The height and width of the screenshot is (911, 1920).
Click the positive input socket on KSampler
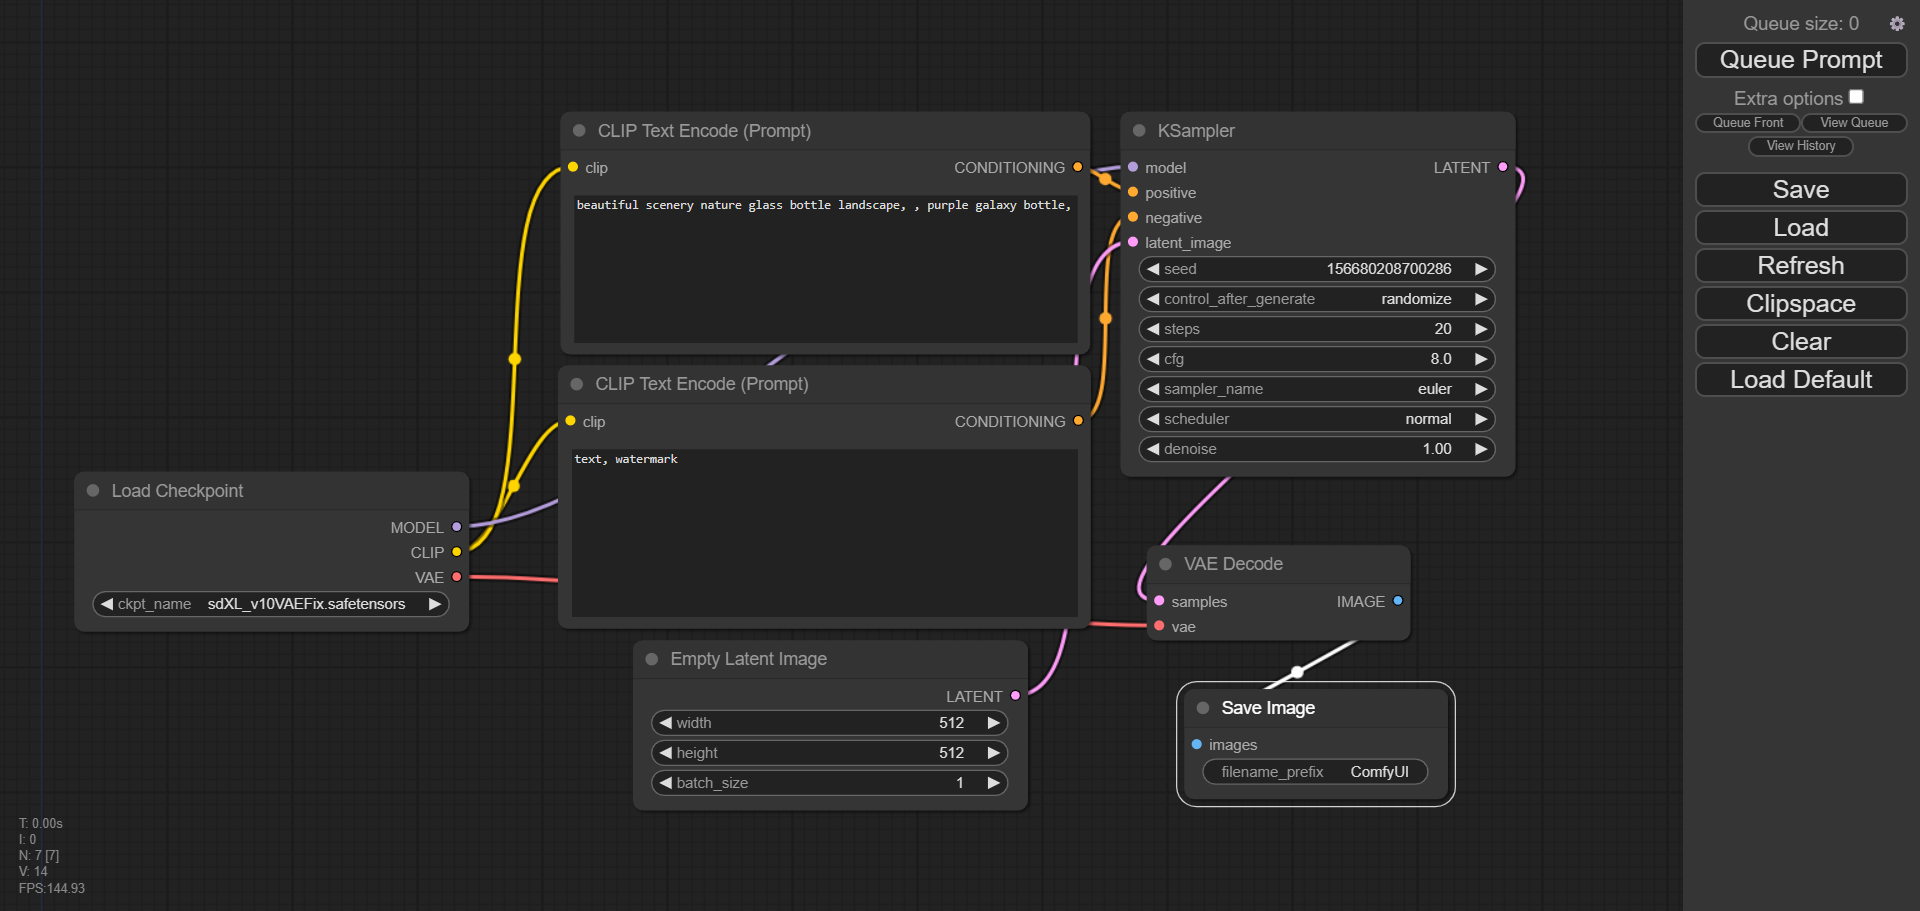[1133, 192]
